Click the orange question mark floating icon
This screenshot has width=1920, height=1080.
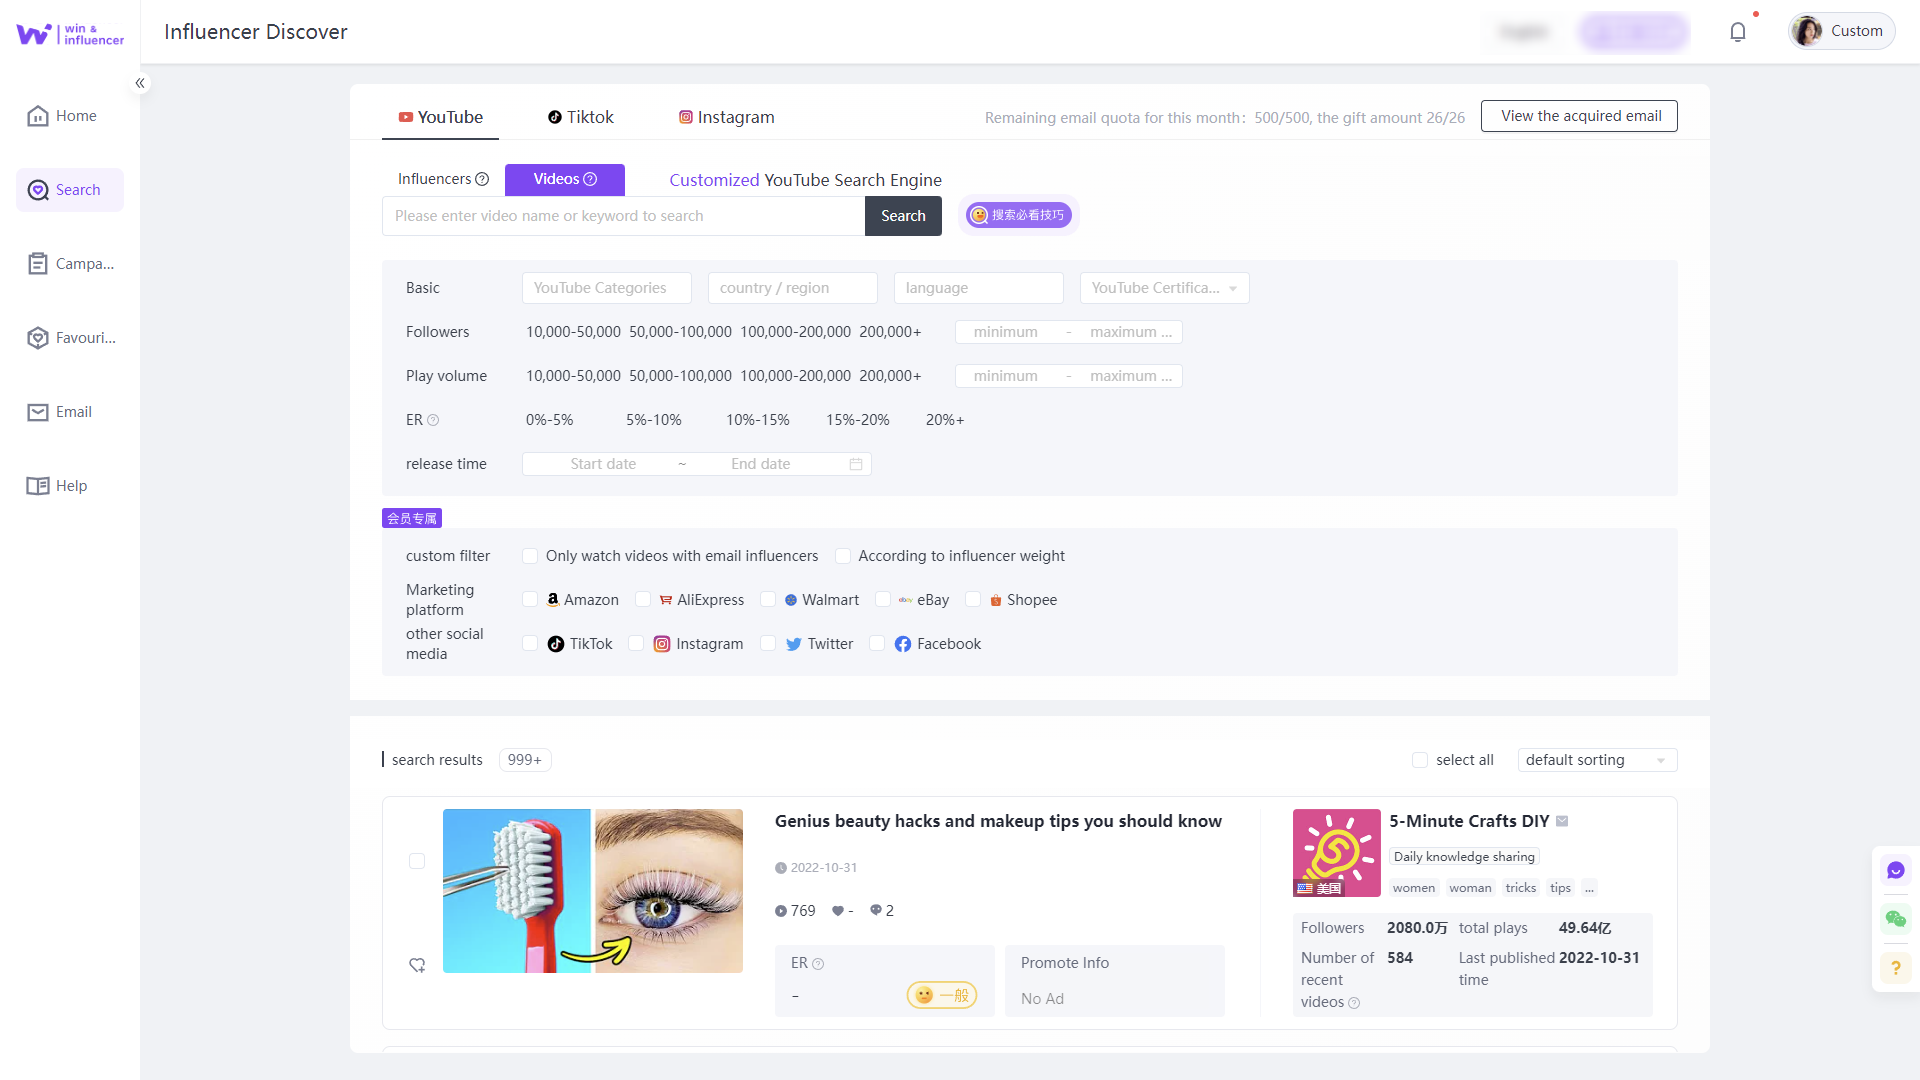tap(1895, 967)
